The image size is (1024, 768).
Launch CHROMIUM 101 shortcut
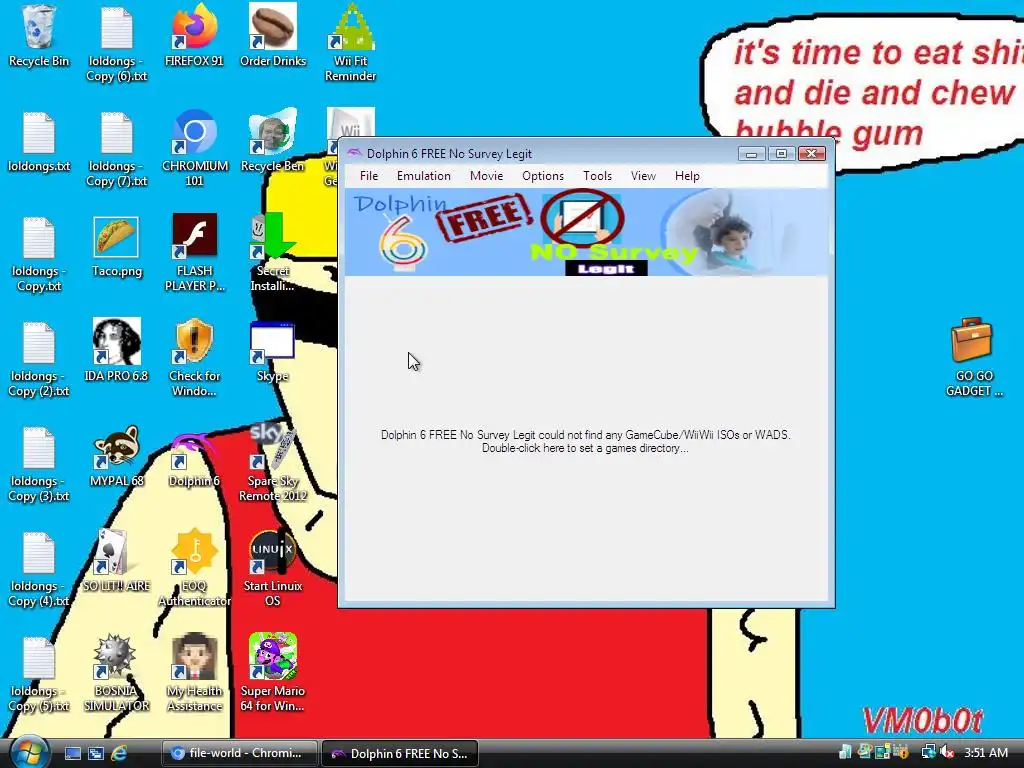coord(195,149)
